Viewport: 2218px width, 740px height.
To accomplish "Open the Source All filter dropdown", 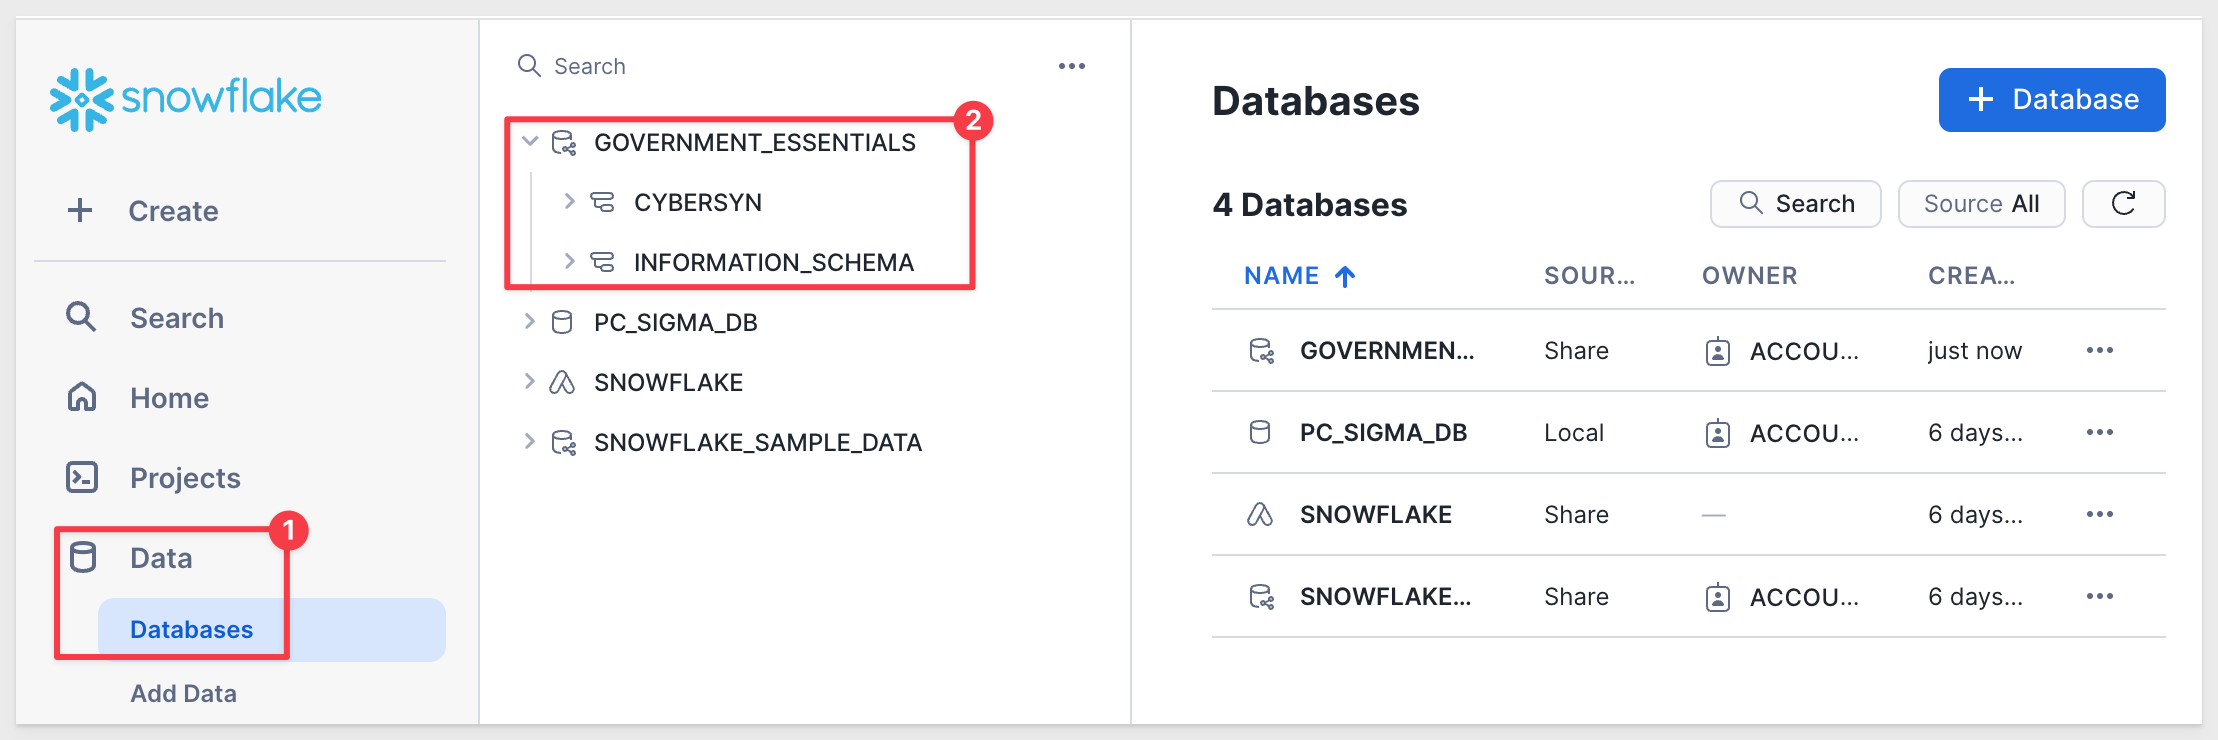I will tap(1981, 204).
